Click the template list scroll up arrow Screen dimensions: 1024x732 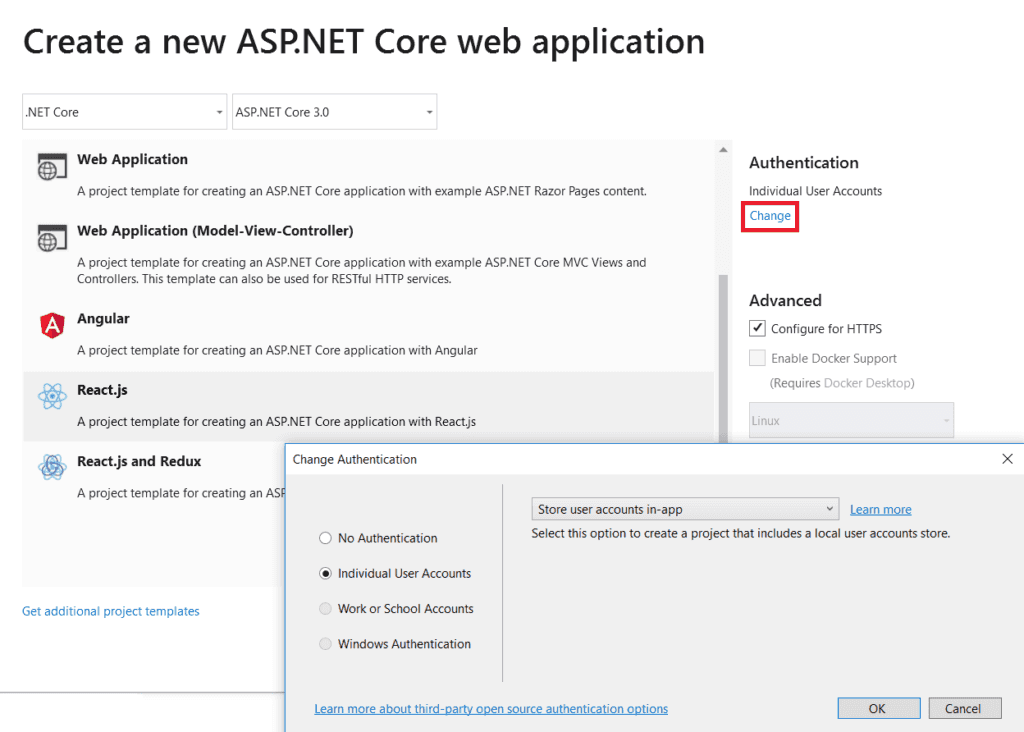723,150
